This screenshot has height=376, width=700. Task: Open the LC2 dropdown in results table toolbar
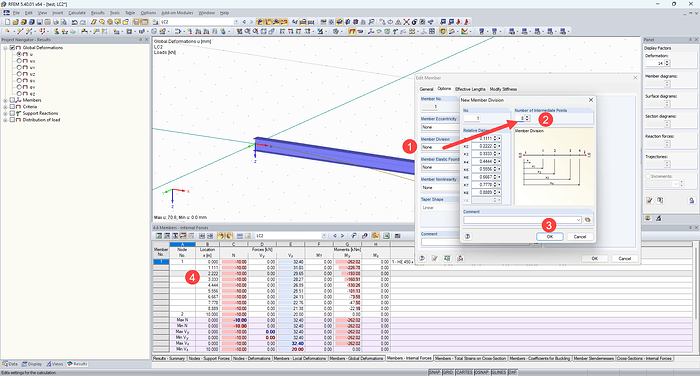point(325,235)
